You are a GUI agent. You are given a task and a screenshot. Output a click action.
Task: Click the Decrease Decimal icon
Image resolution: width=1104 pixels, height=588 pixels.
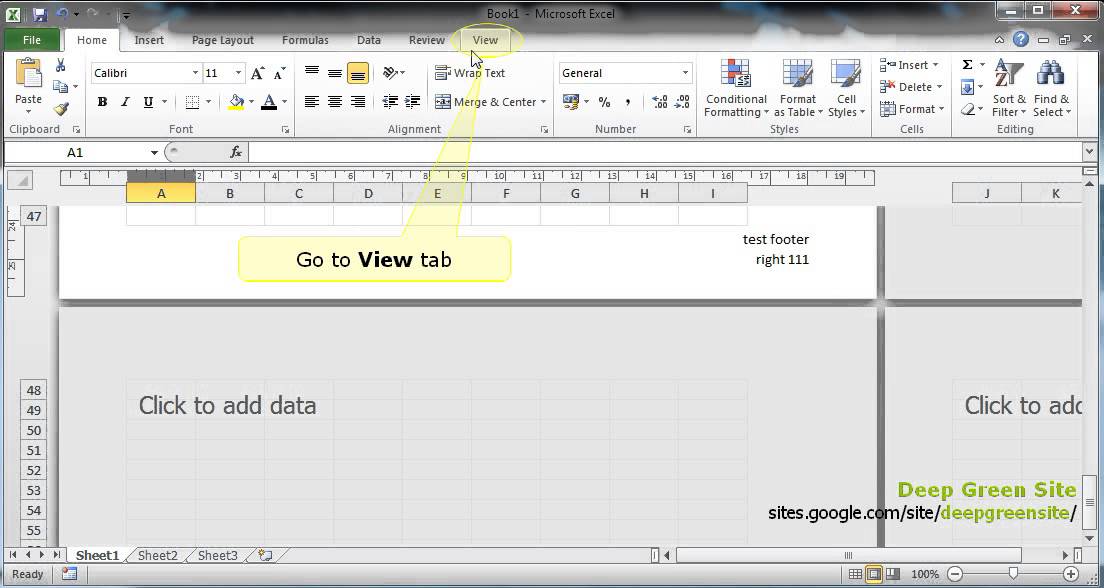coord(682,102)
